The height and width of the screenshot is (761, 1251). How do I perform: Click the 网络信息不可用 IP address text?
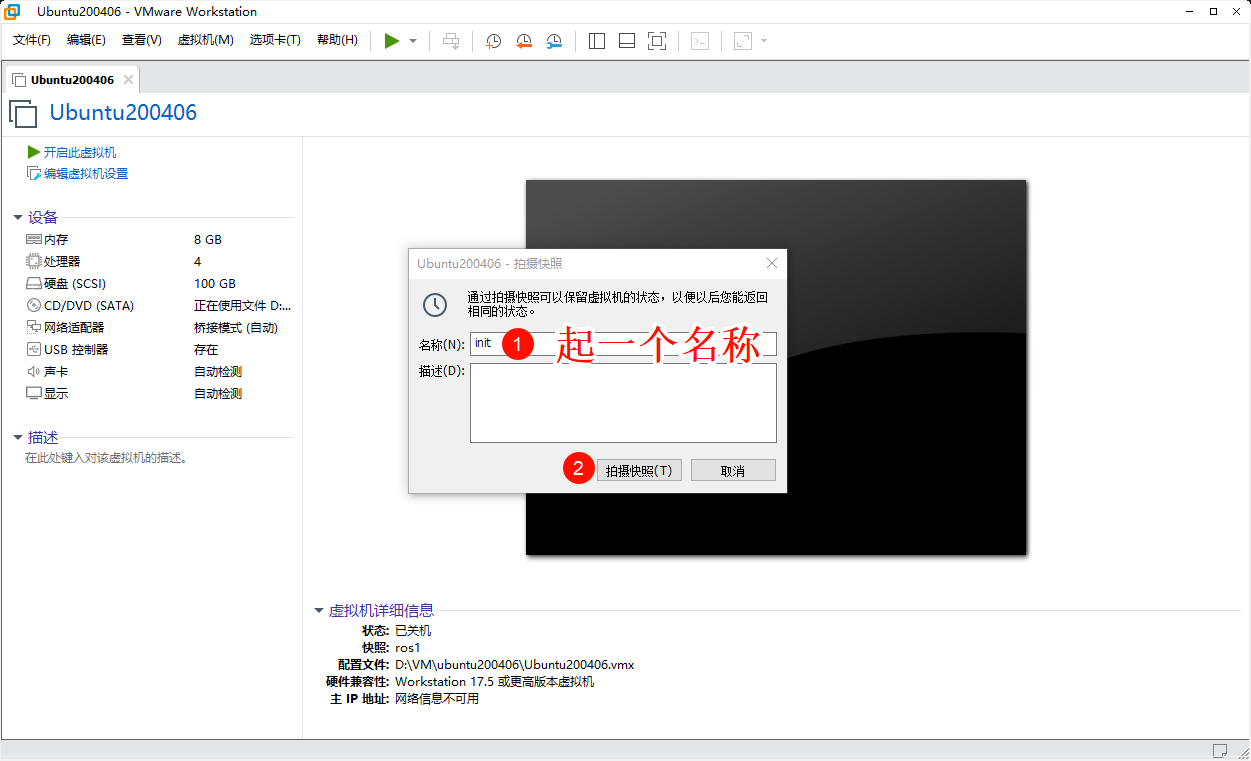pos(437,698)
